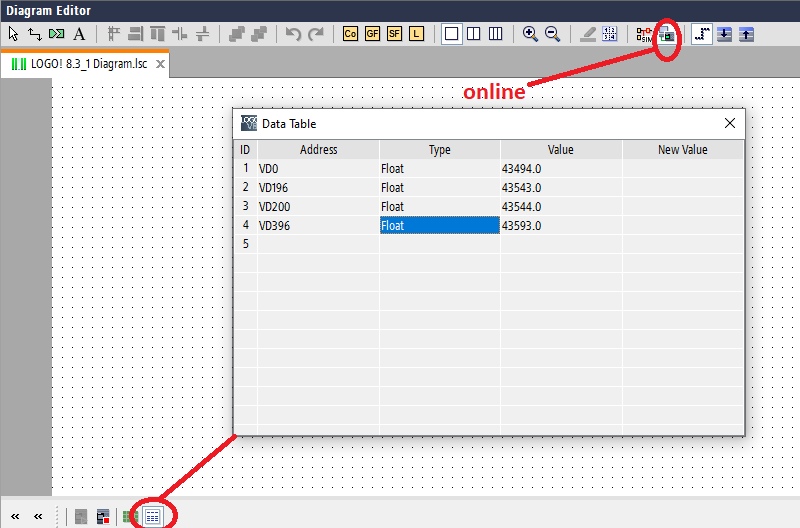Image resolution: width=800 pixels, height=528 pixels.
Task: Click the Type cell of VD0 row
Action: pos(440,168)
